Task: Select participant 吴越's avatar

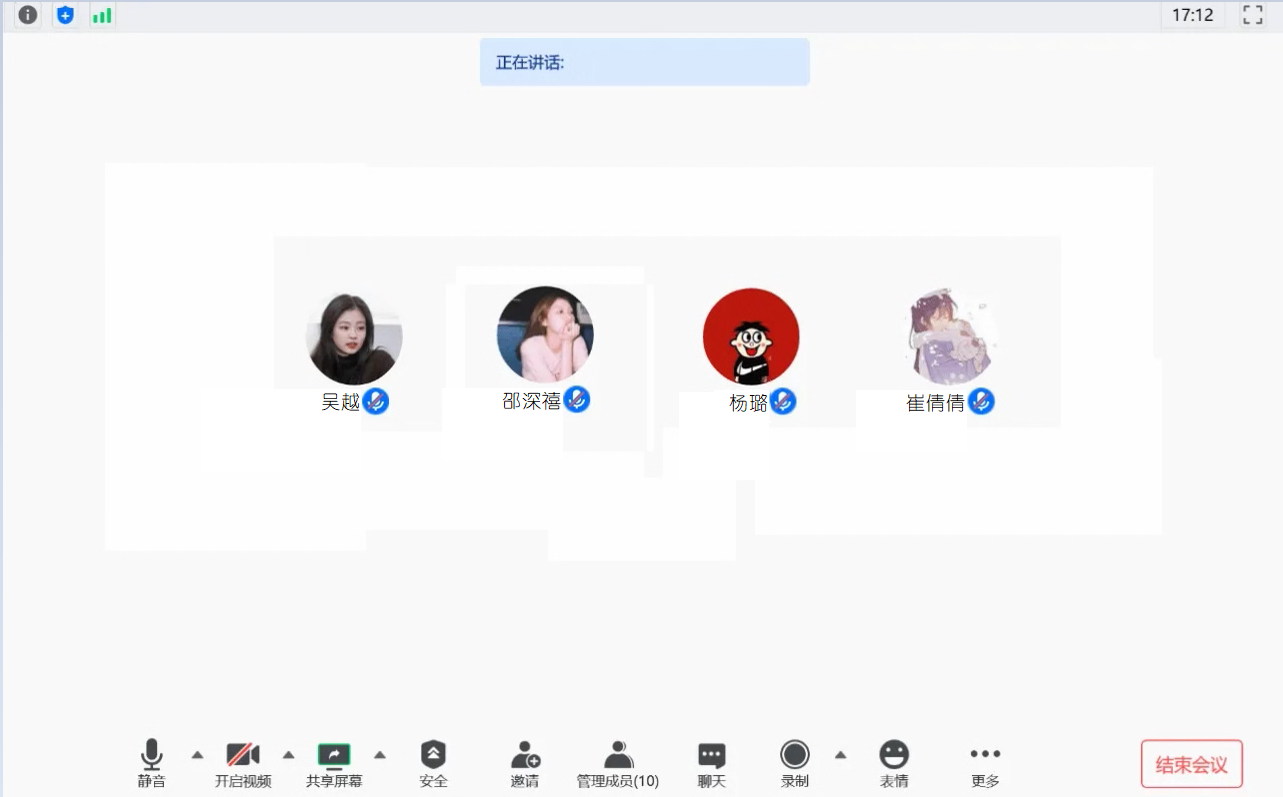Action: pyautogui.click(x=354, y=338)
